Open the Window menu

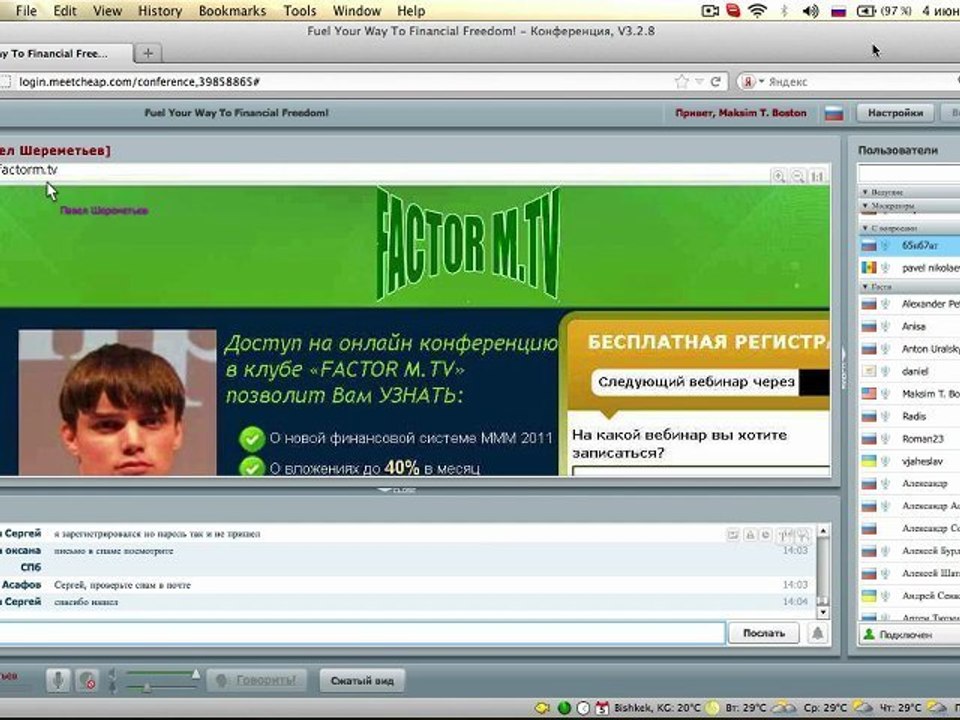[x=357, y=10]
